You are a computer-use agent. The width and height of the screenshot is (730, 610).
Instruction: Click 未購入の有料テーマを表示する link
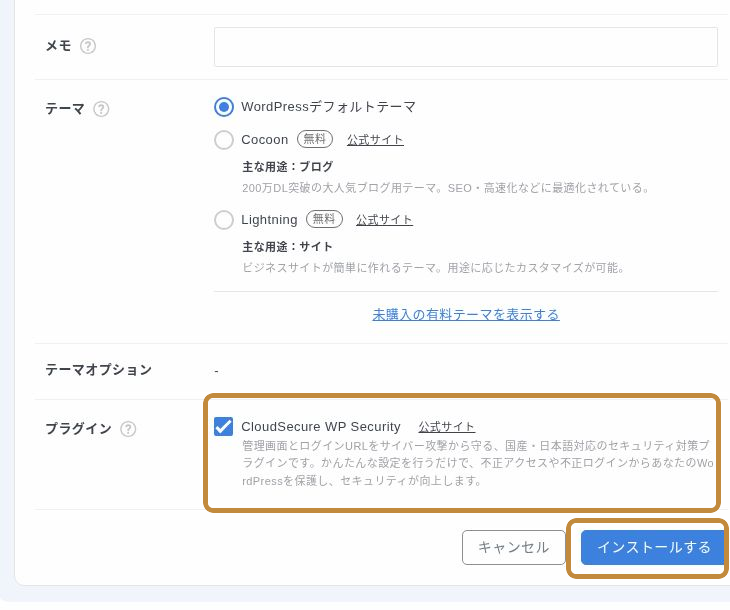466,315
